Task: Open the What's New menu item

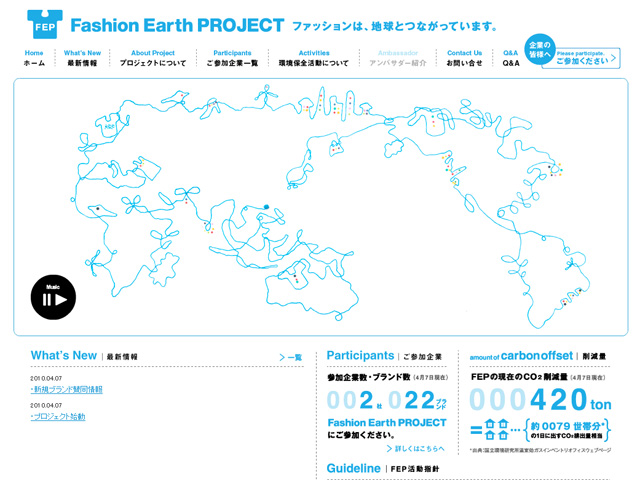Action: pyautogui.click(x=82, y=58)
